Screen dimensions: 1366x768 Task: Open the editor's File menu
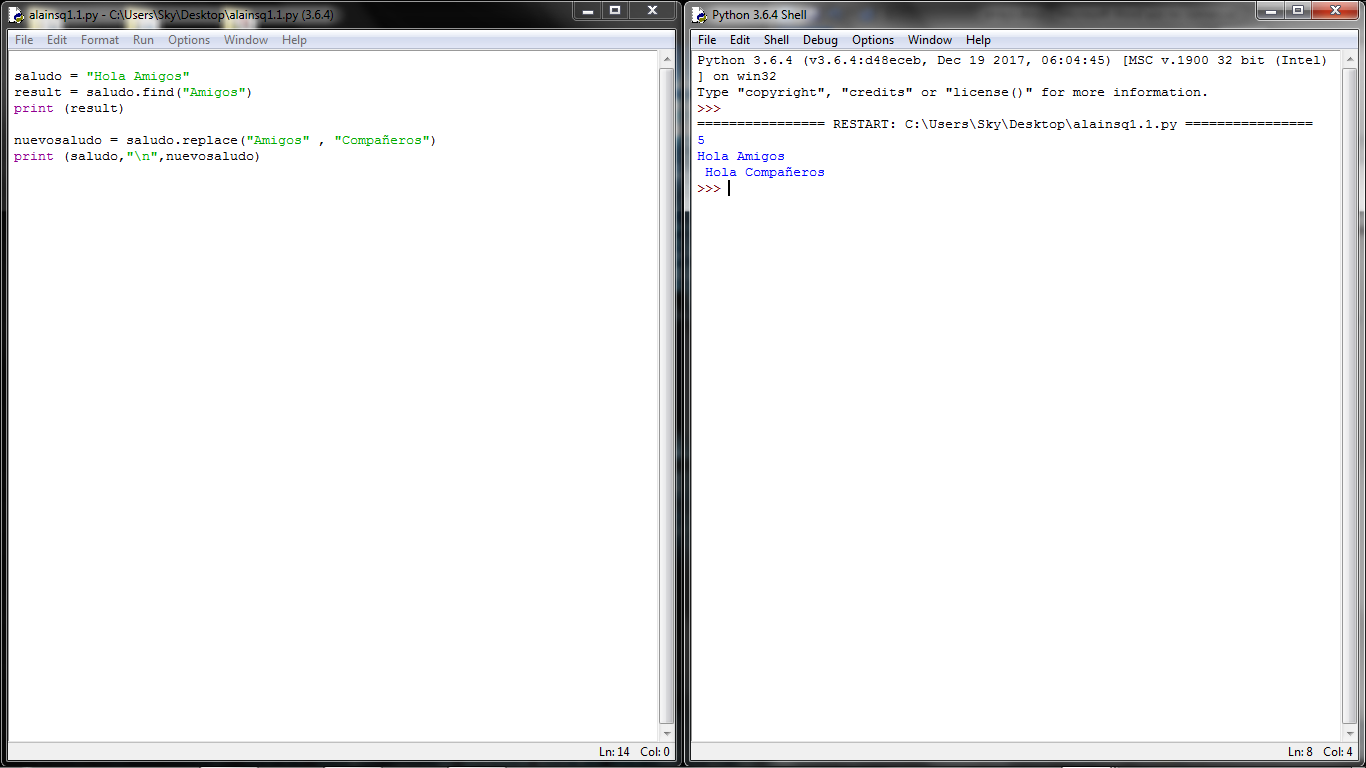24,40
